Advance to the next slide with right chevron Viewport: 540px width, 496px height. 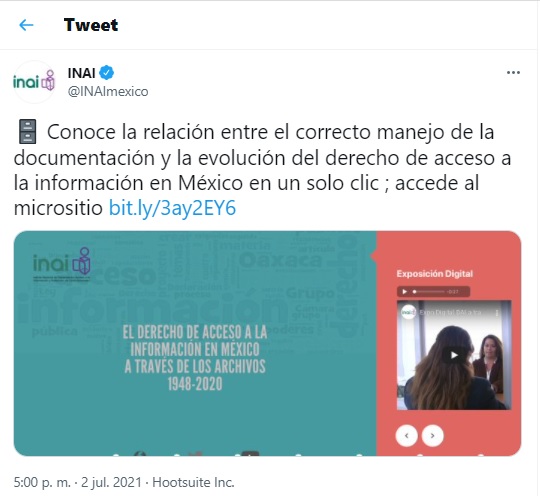(433, 436)
